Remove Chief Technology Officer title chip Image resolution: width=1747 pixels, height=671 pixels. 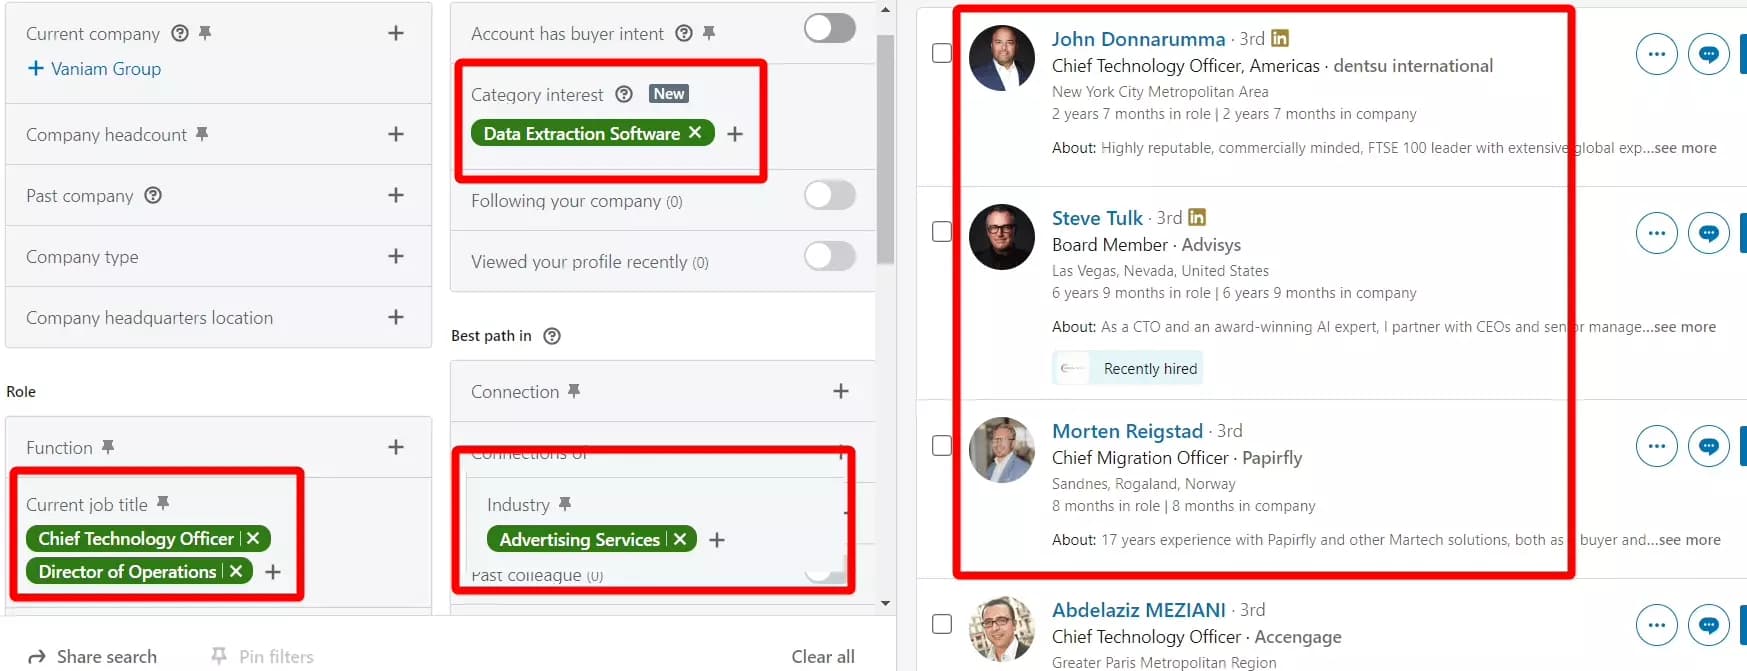point(253,538)
